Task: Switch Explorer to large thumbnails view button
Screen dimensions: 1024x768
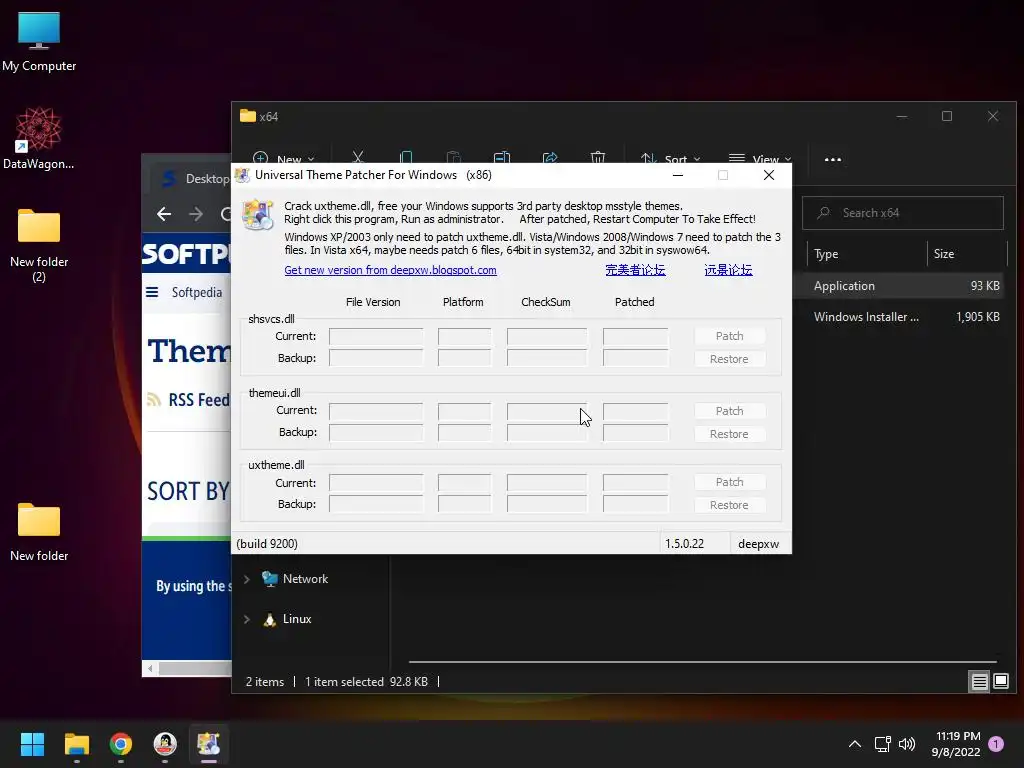Action: 1000,682
